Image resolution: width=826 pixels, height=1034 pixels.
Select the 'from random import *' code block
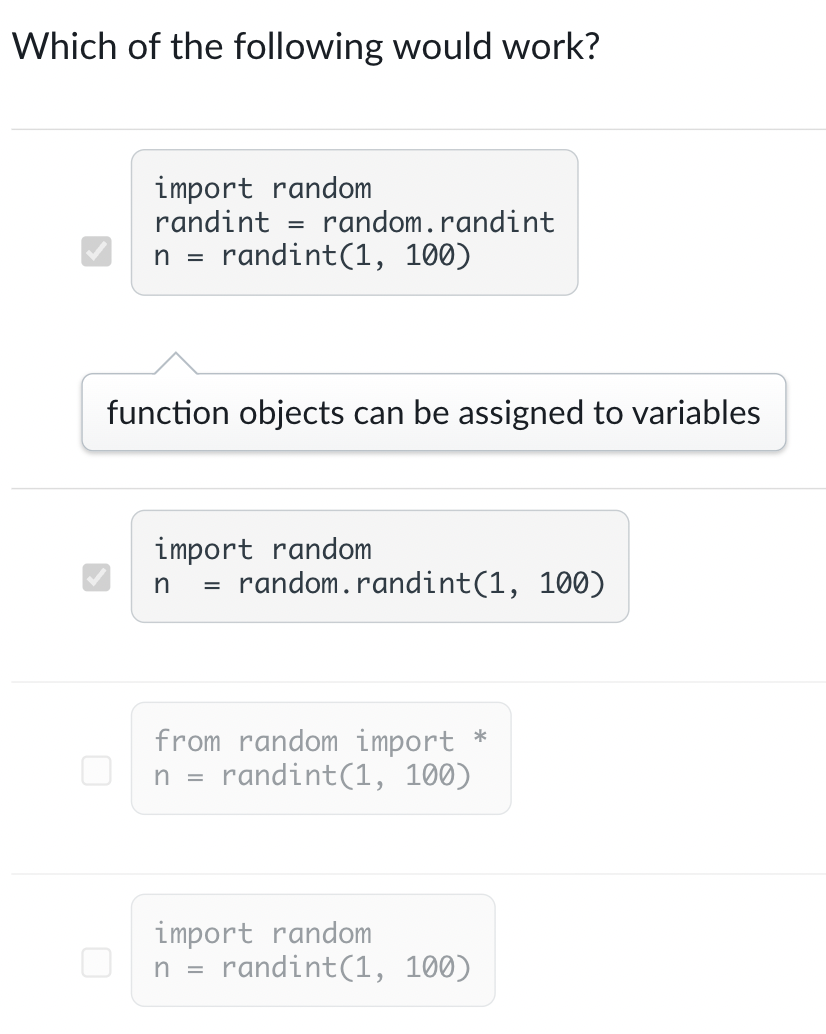point(320,757)
